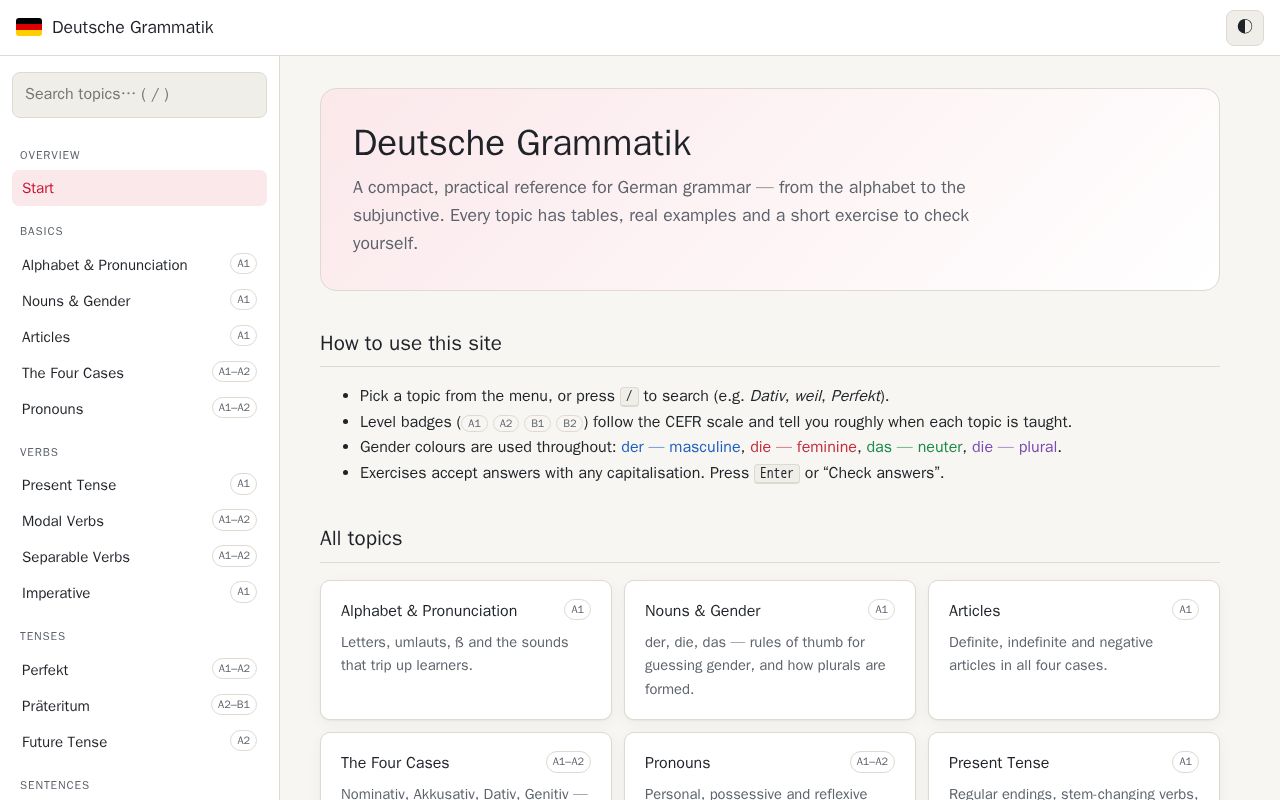
Task: Open Modal Verbs sidebar item
Action: (x=139, y=521)
